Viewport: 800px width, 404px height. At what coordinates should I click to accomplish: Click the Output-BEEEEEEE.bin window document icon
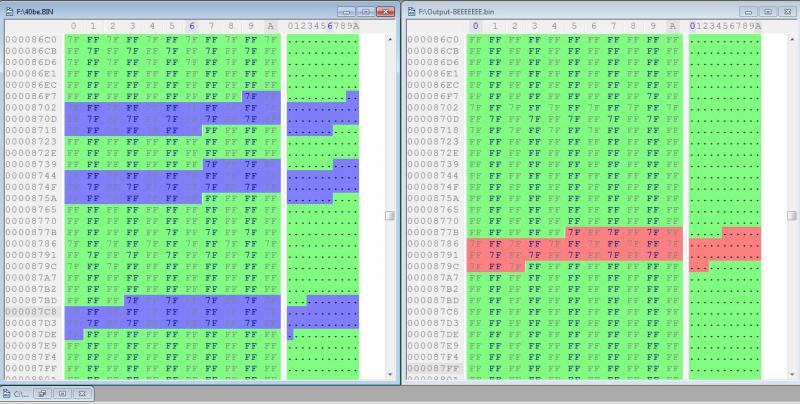[x=410, y=9]
